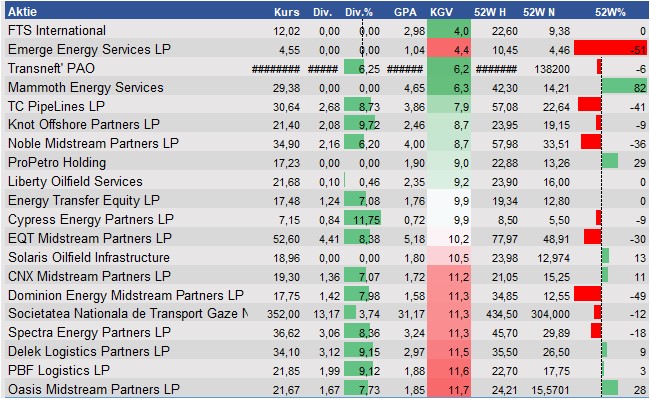
Task: Select the TC PipeLines LP name cell
Action: tap(56, 106)
